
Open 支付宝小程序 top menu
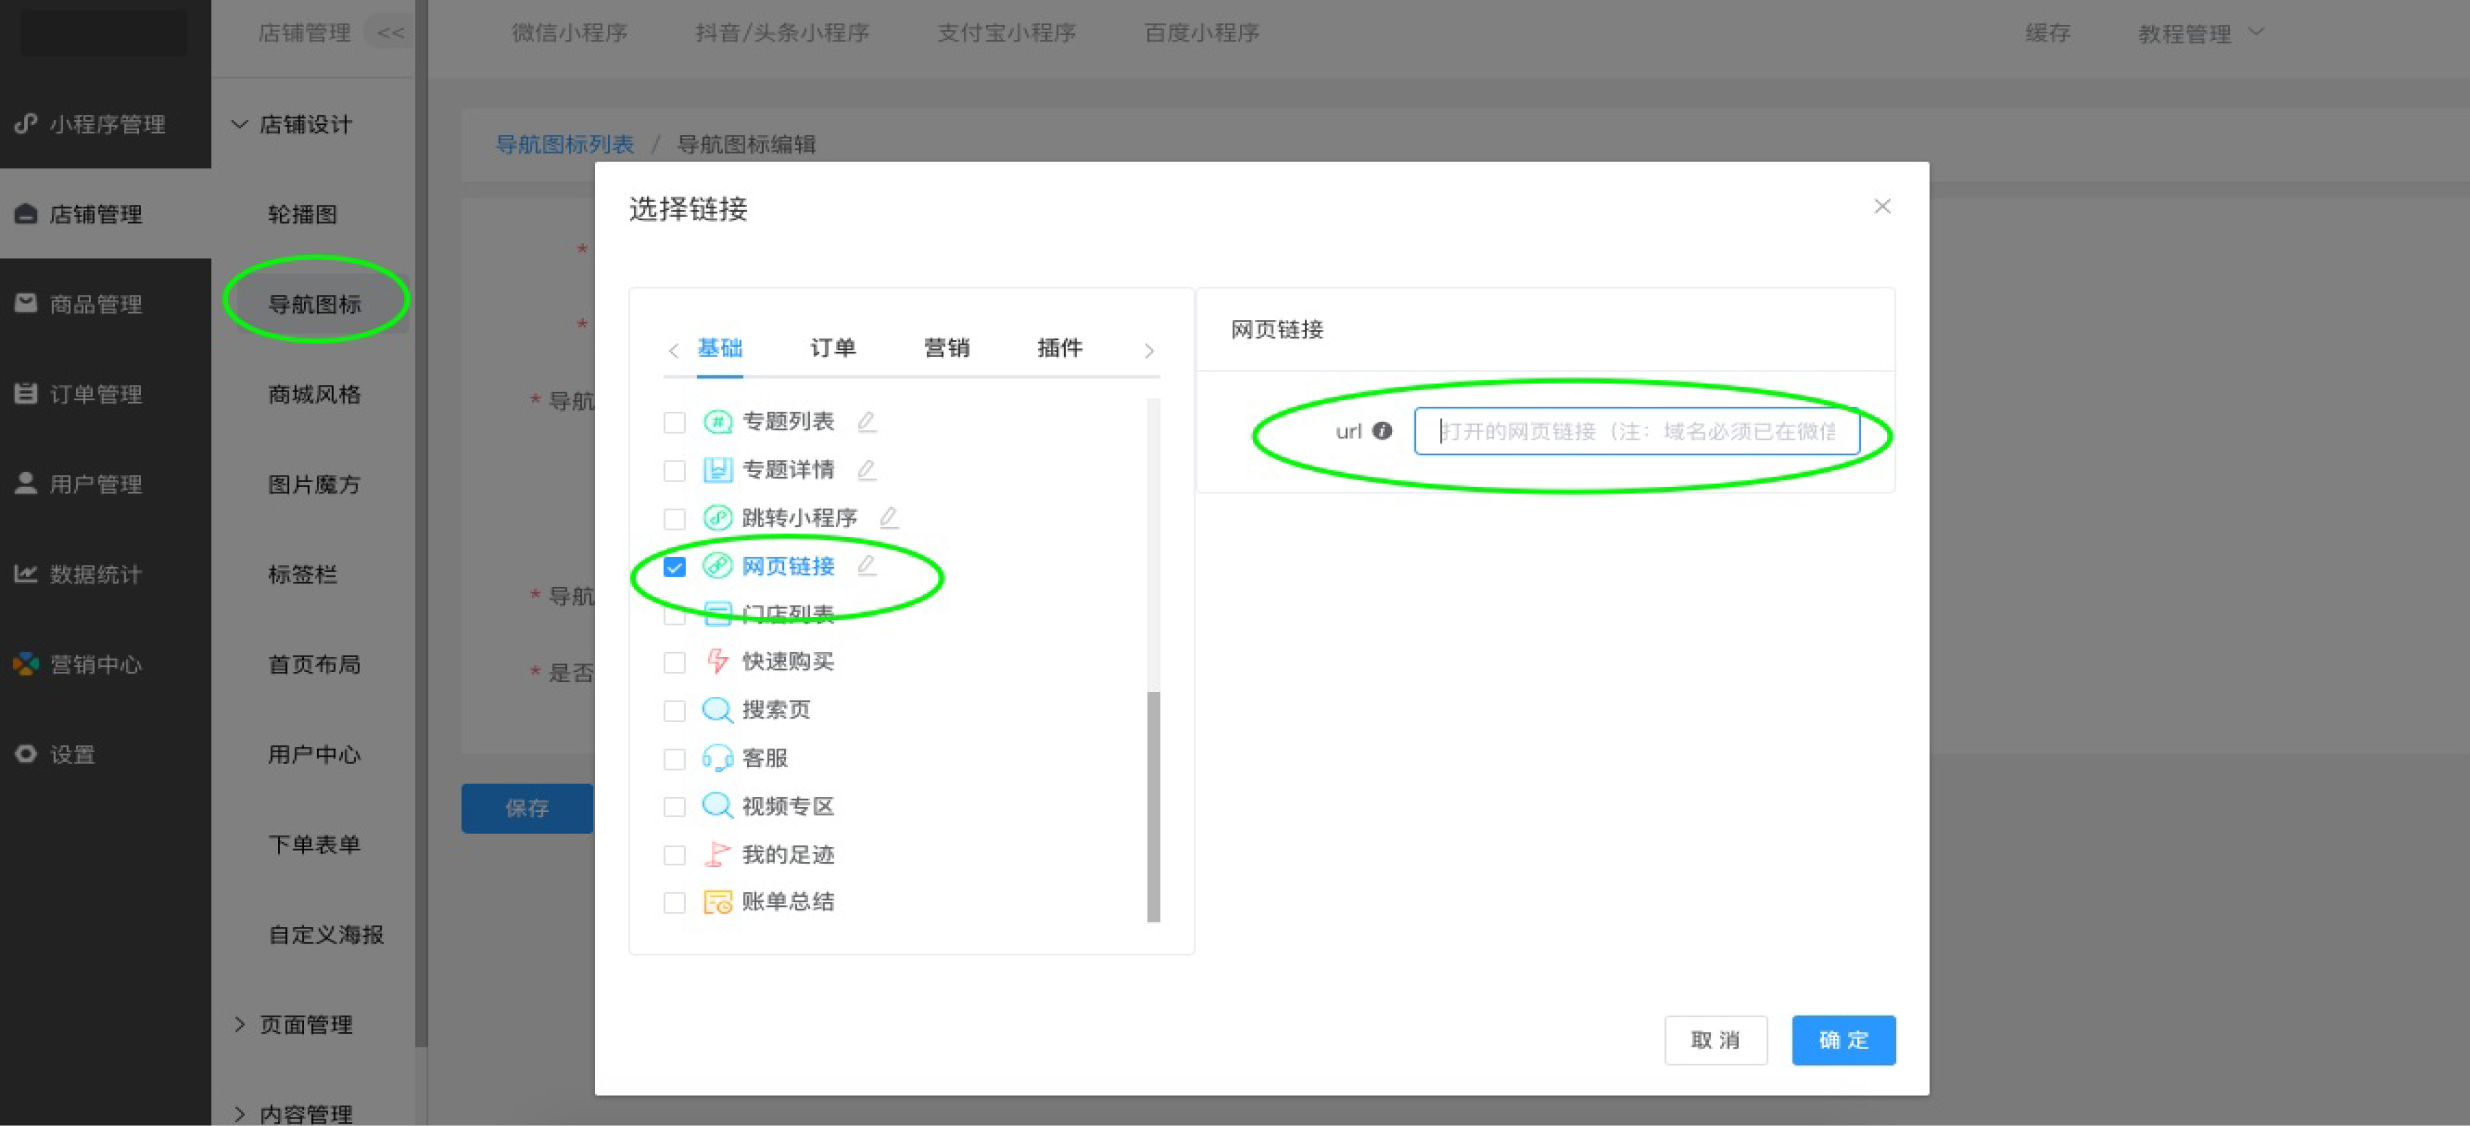(1007, 33)
